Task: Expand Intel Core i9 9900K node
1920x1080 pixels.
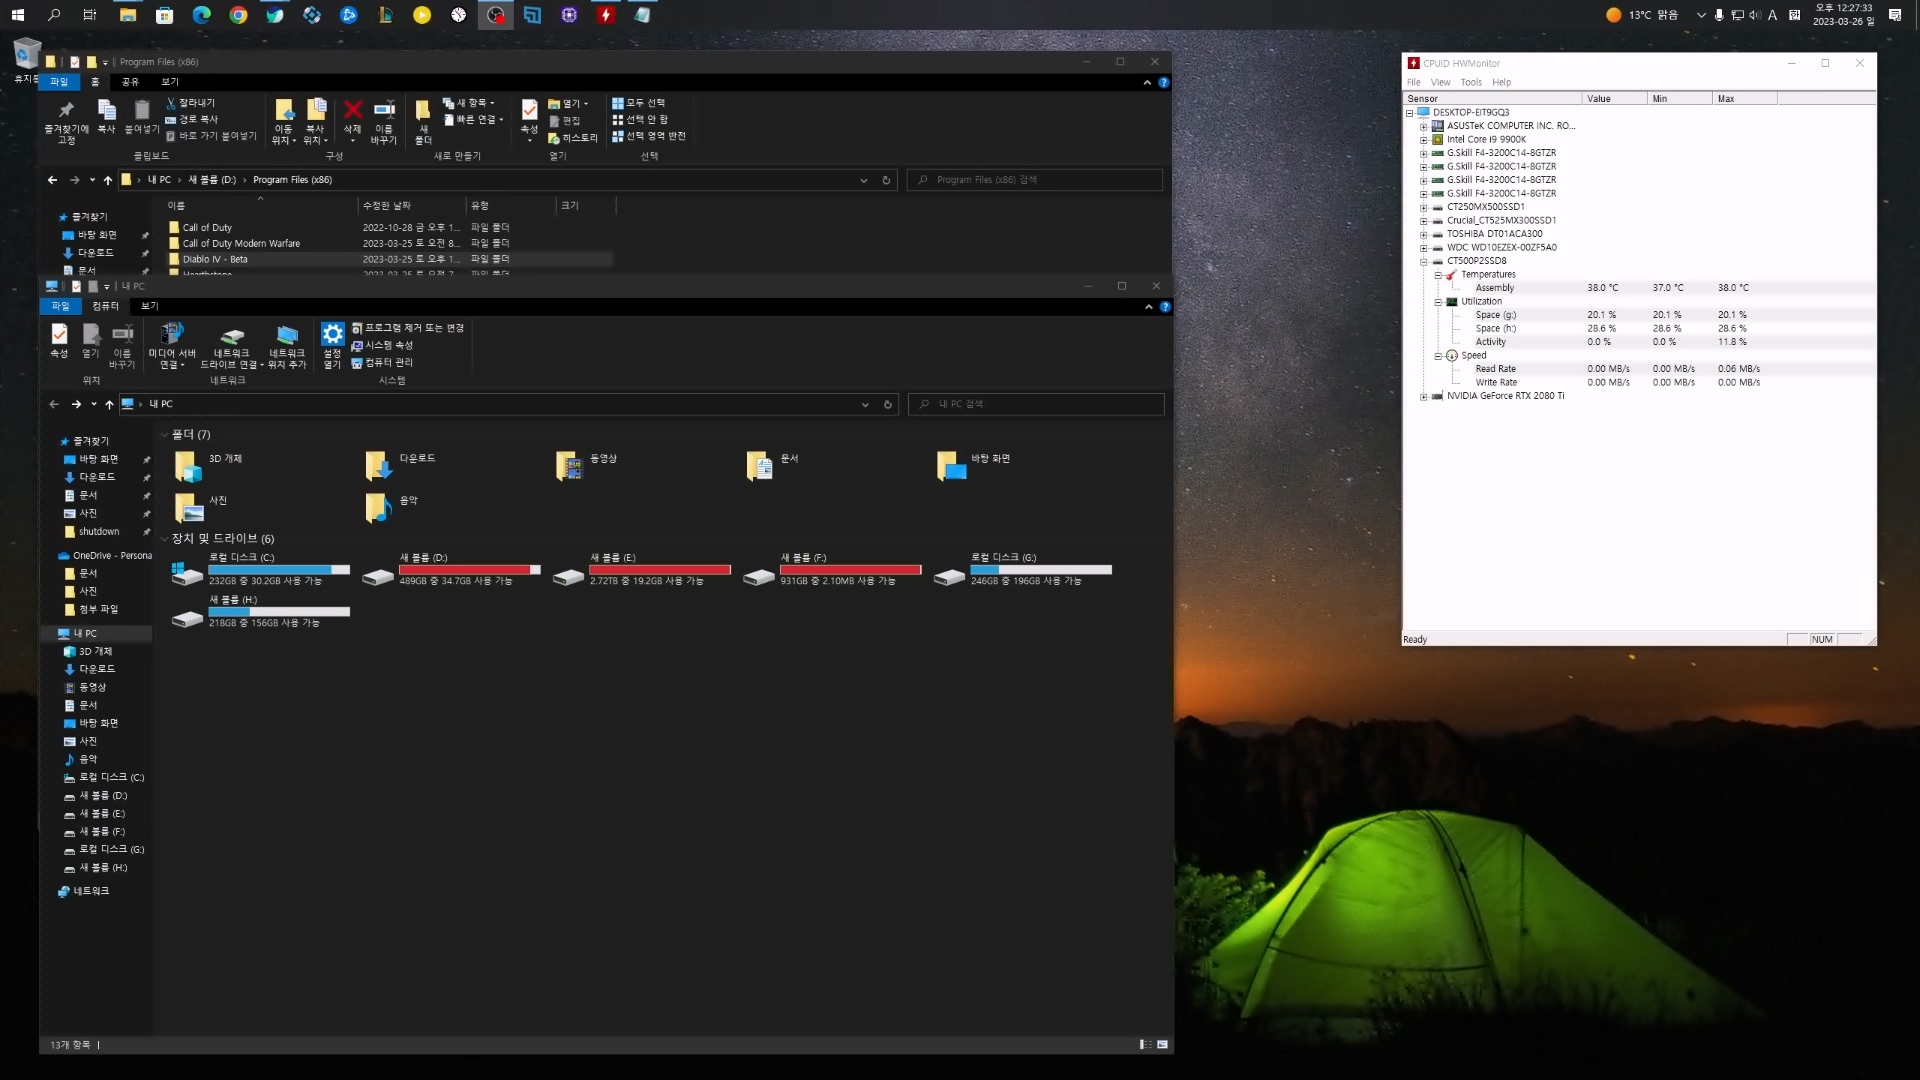Action: tap(1424, 140)
